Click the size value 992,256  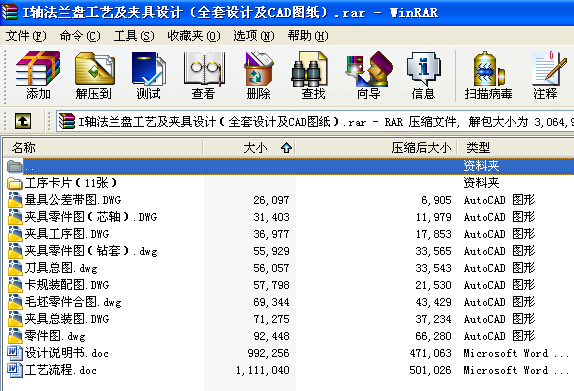pyautogui.click(x=268, y=353)
